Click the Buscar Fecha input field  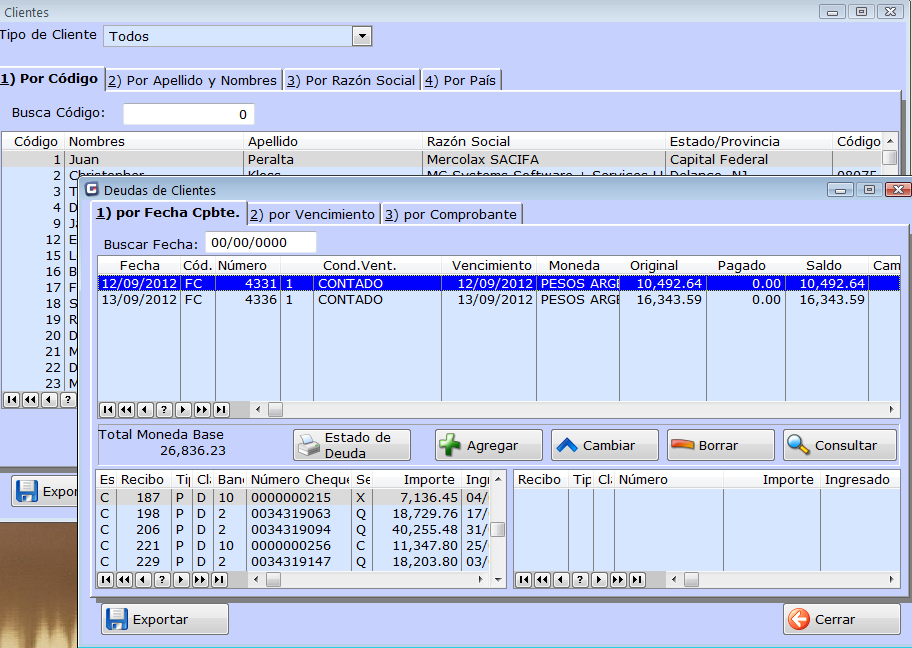coord(260,243)
